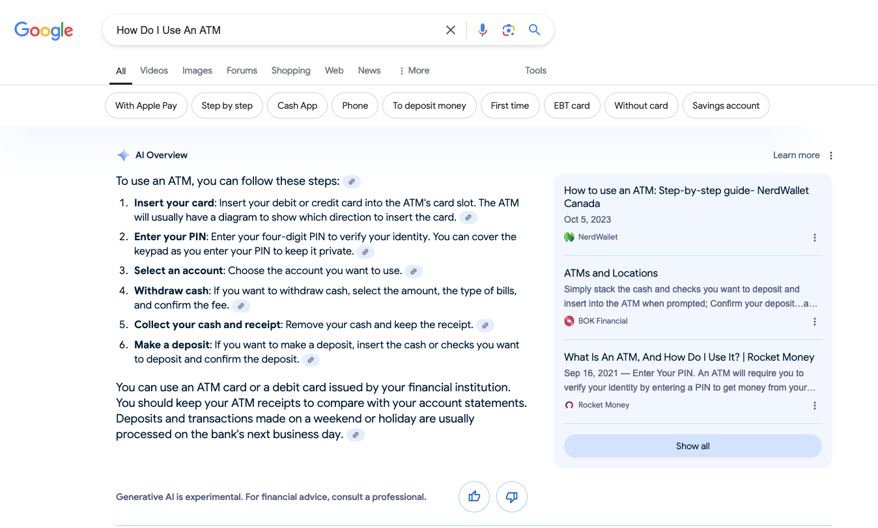The width and height of the screenshot is (878, 528).
Task: Open Google Lens image search icon
Action: tap(508, 30)
